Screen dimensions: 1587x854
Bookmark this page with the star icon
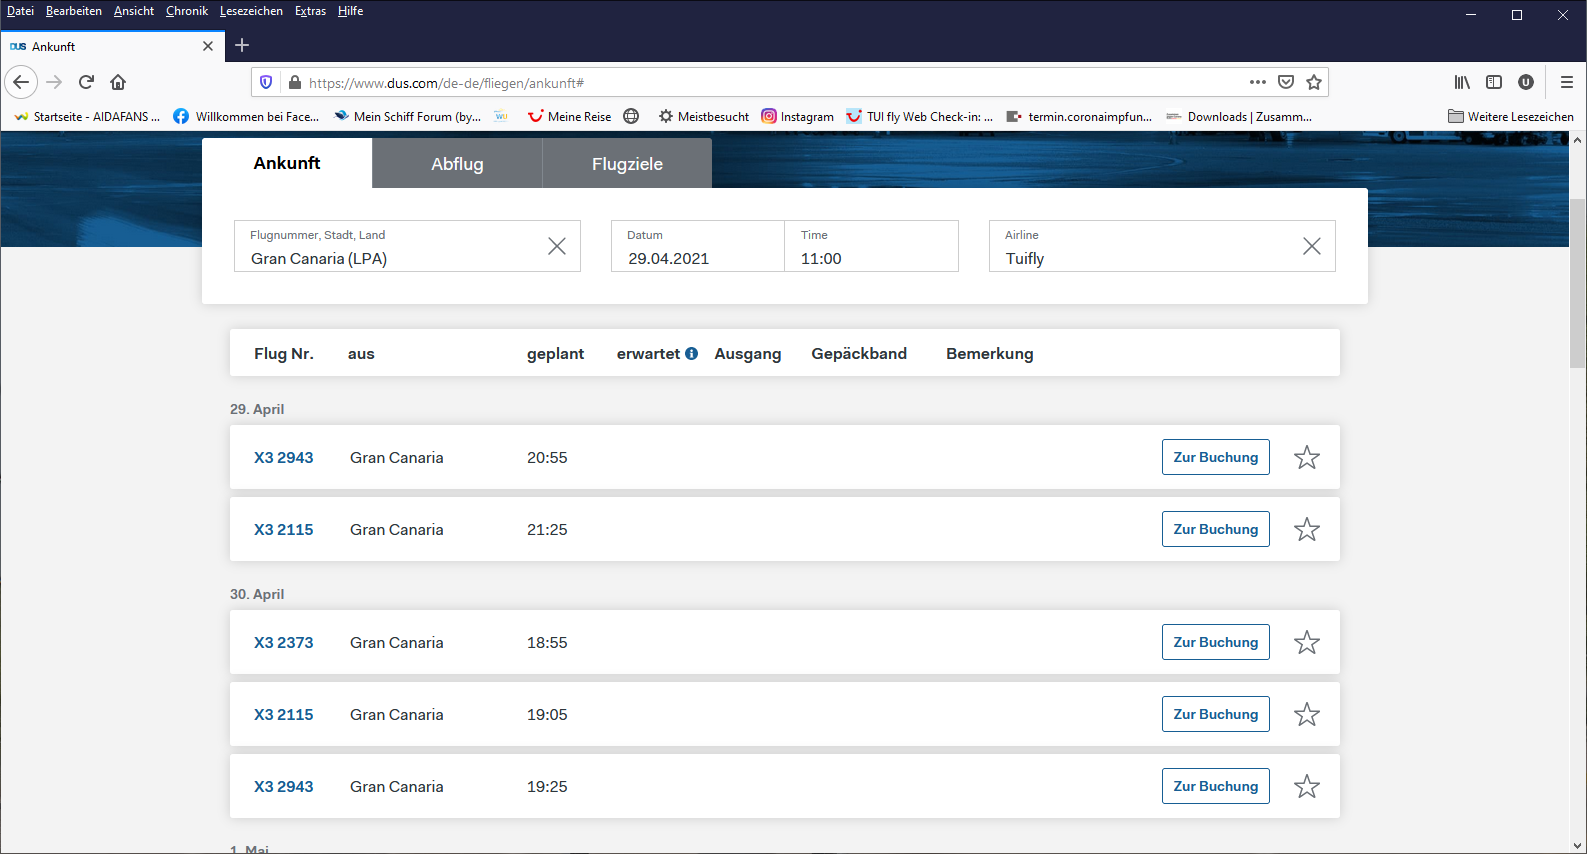1314,82
